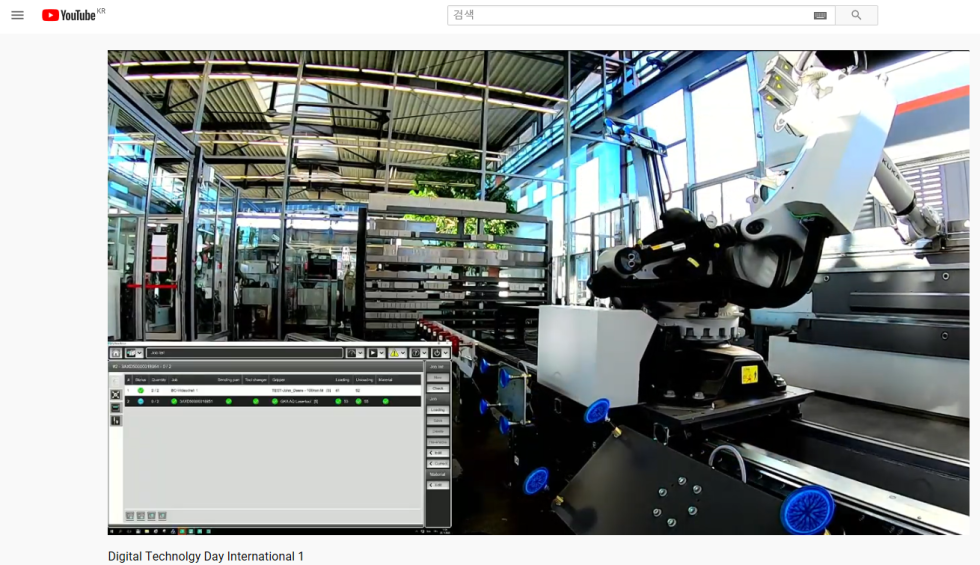Open the on-screen keyboard in search box
The width and height of the screenshot is (980, 565).
pos(820,16)
